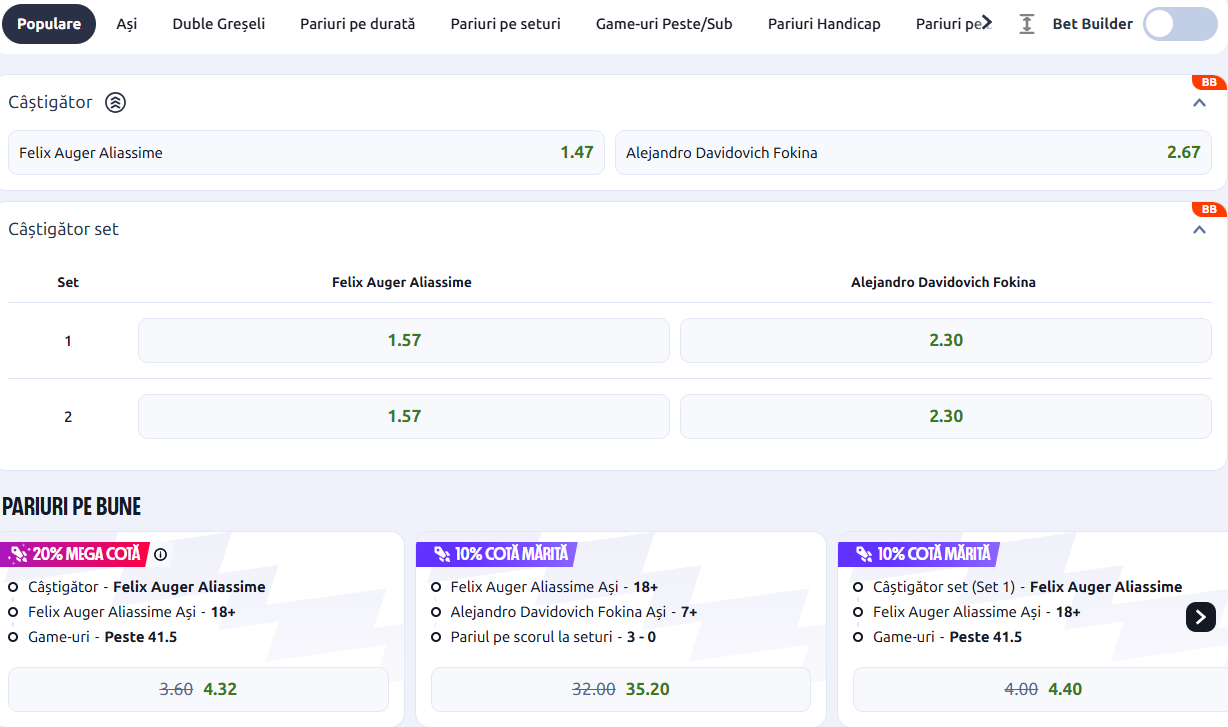Select the 35.20 boosted odds combo
The height and width of the screenshot is (727, 1228).
coord(621,689)
